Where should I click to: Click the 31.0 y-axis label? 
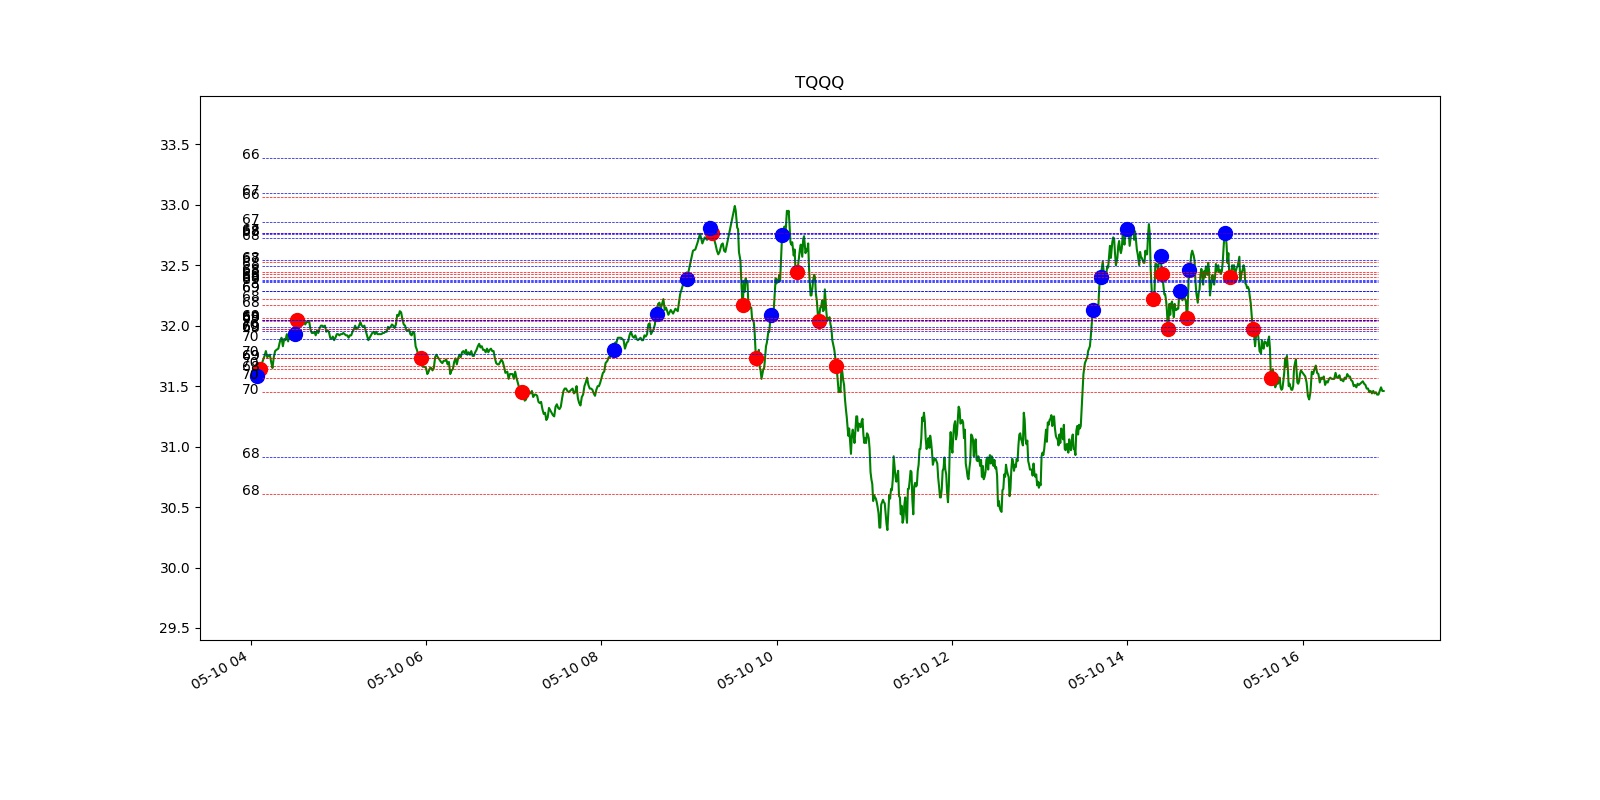coord(174,447)
